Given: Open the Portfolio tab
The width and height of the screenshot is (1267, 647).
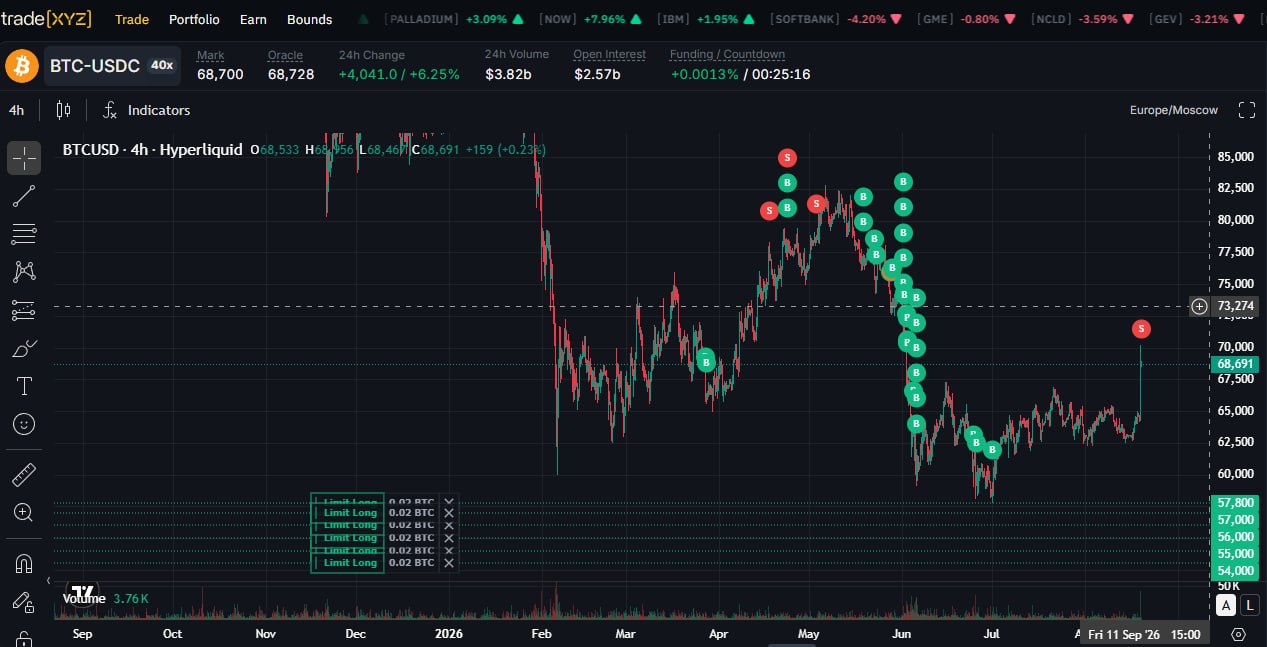Looking at the screenshot, I should (x=194, y=19).
